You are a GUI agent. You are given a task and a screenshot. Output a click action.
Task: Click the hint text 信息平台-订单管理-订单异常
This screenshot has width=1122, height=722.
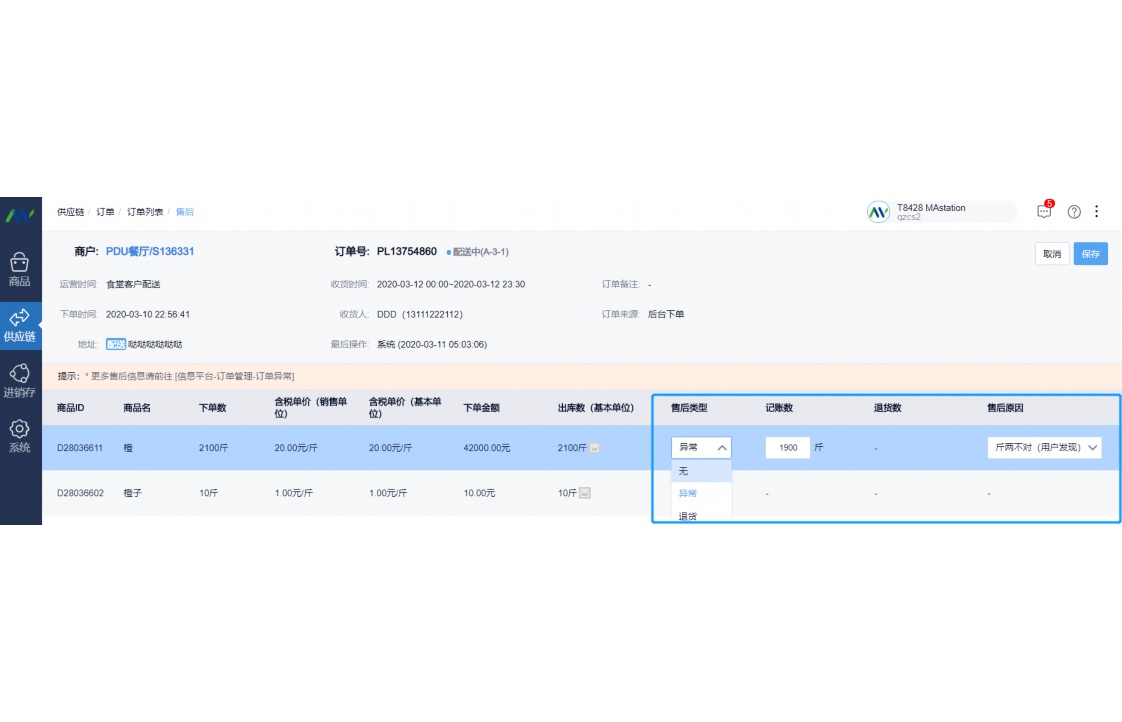point(235,376)
